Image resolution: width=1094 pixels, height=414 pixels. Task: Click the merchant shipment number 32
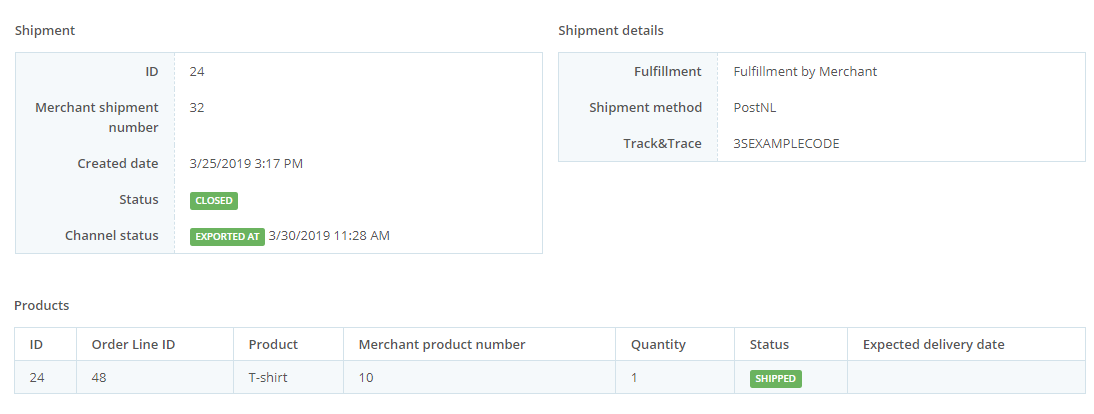(197, 108)
